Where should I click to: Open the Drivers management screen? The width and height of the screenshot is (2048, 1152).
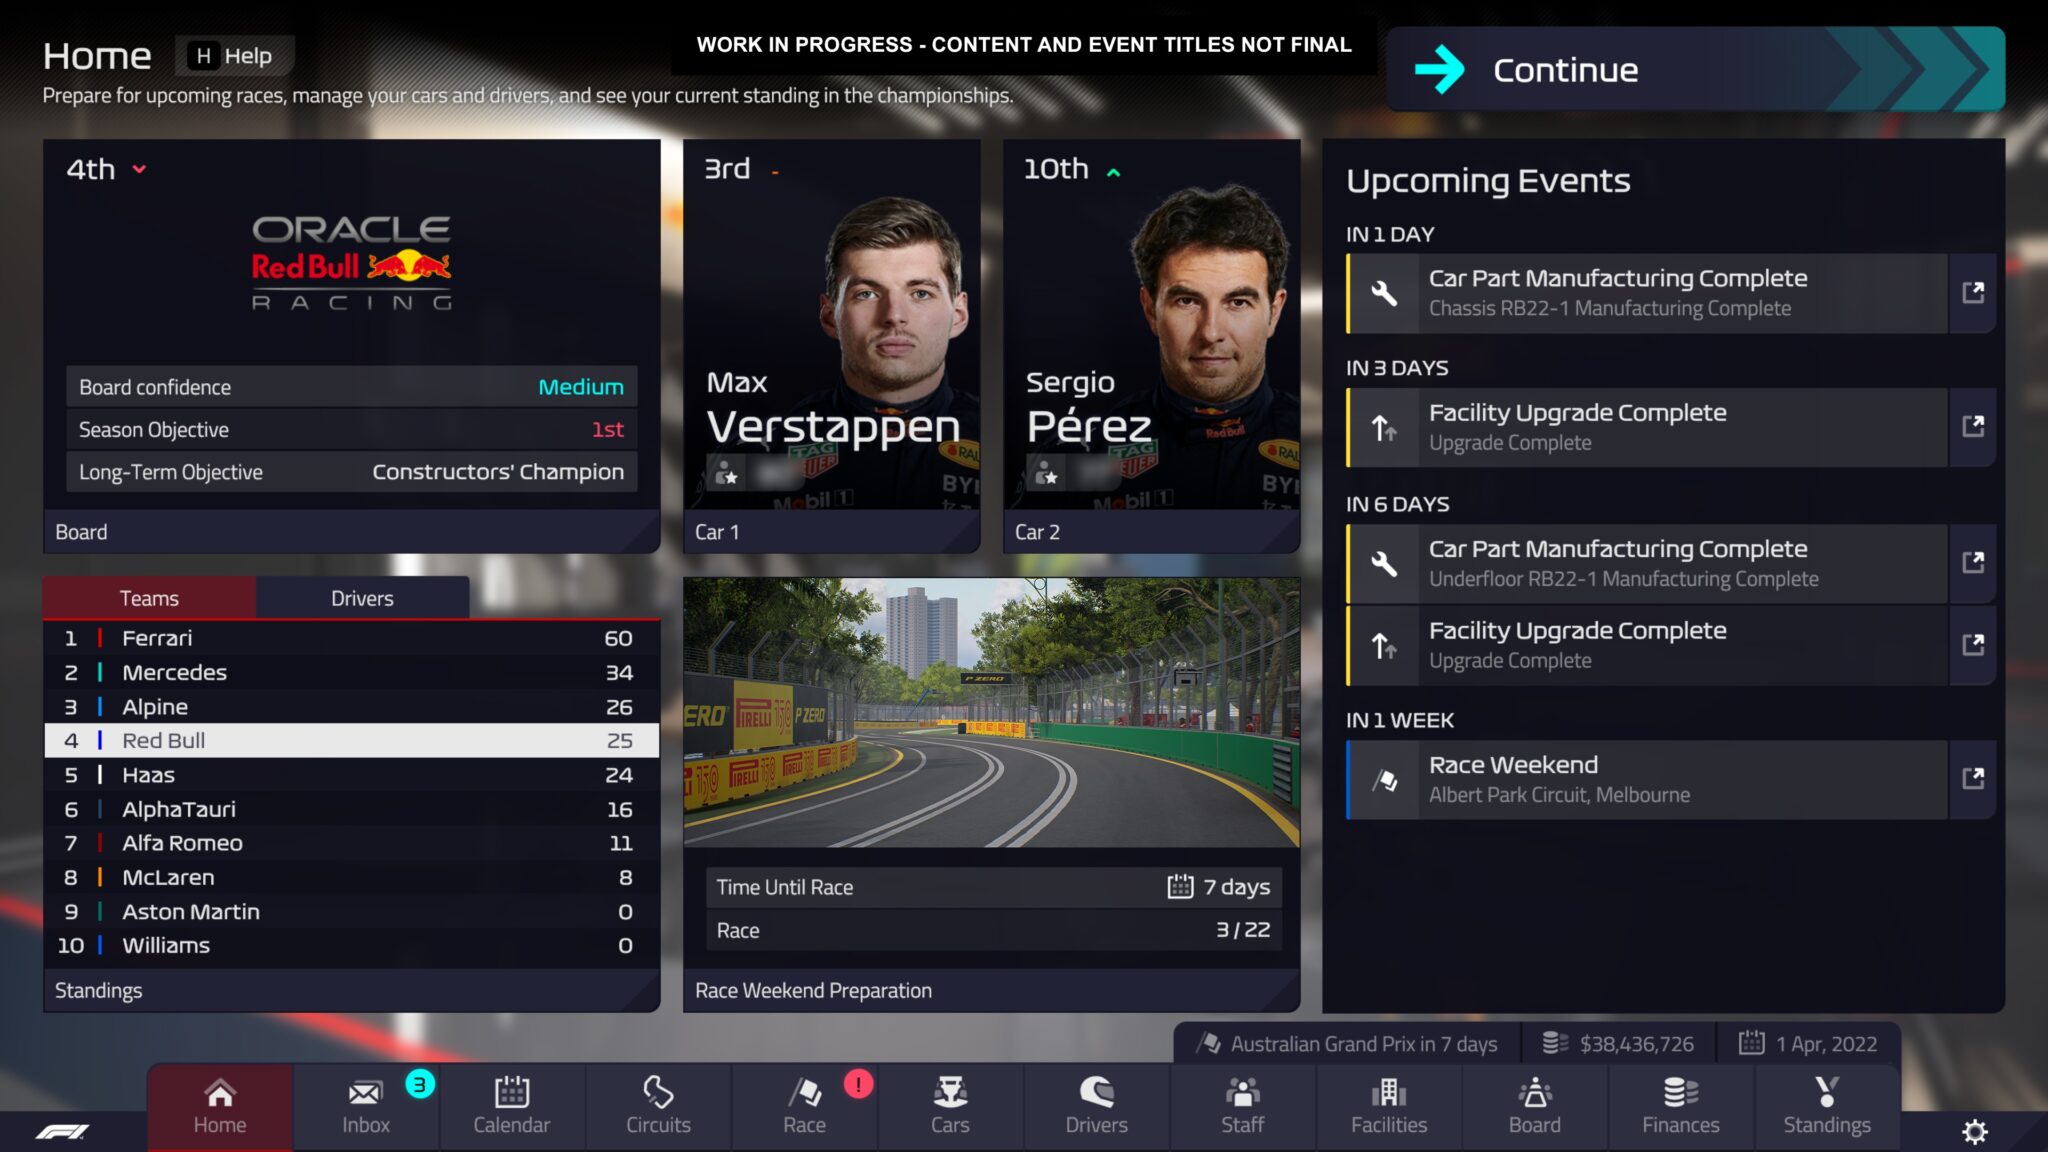(1097, 1104)
